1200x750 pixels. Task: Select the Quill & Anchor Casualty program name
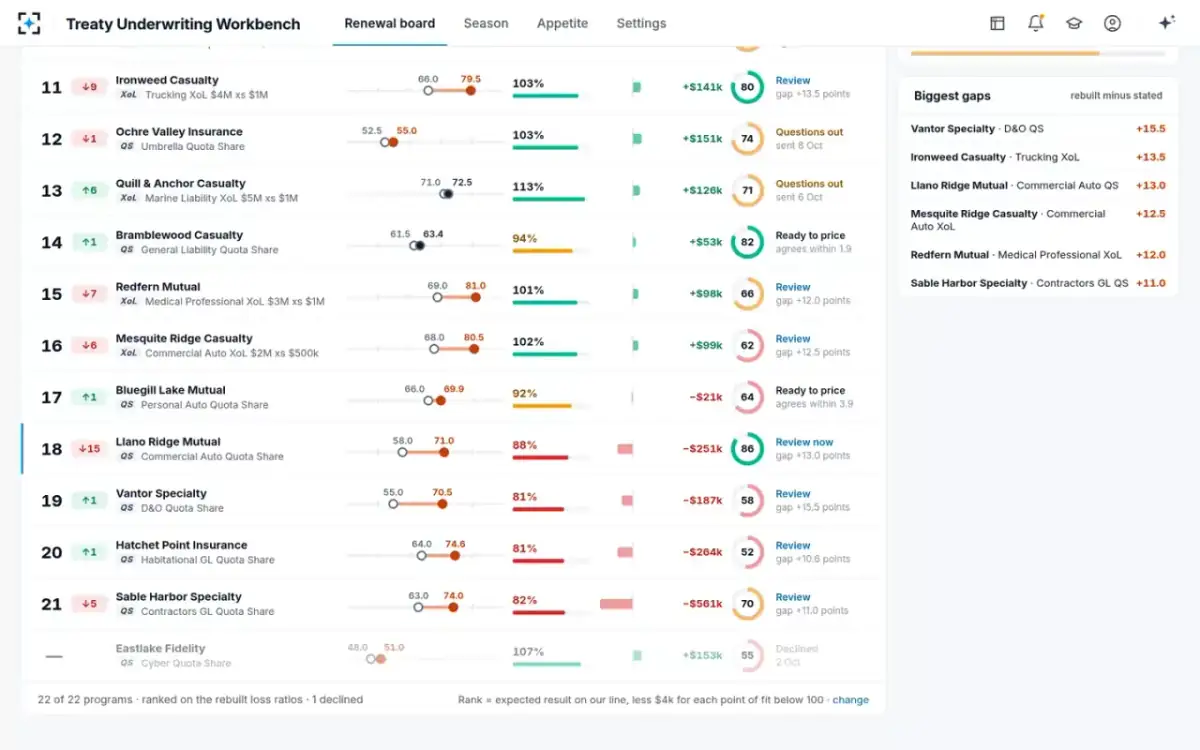(180, 183)
